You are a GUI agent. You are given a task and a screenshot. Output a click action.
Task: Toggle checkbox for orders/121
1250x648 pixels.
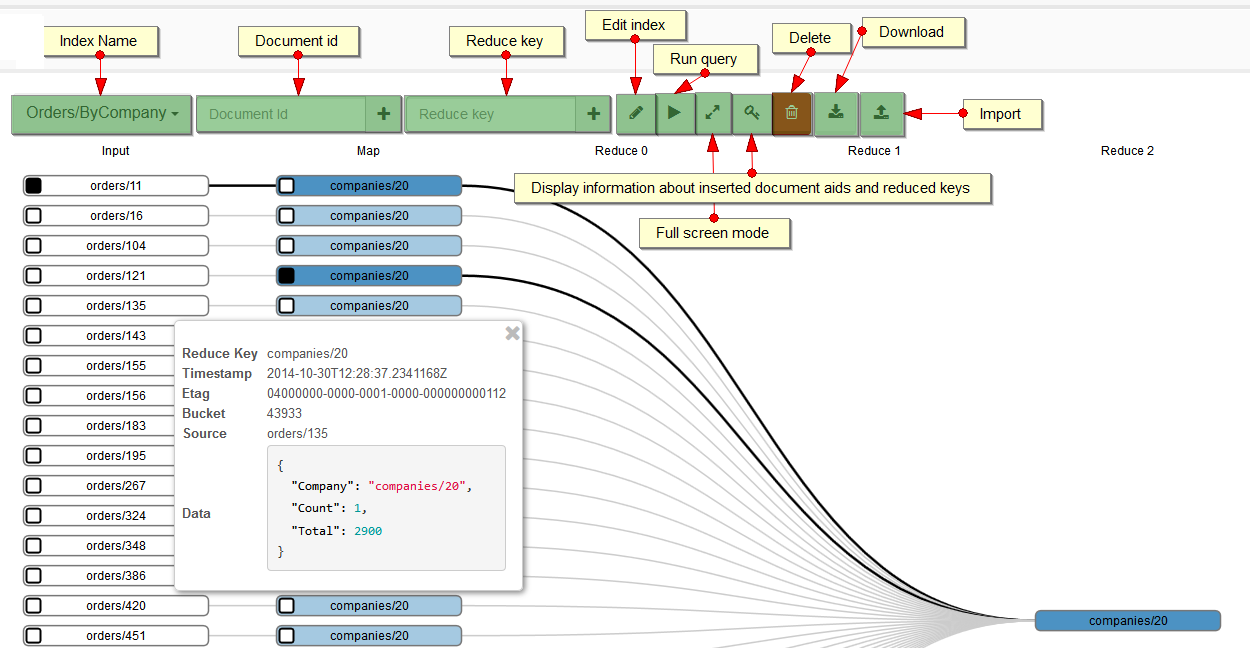33,276
